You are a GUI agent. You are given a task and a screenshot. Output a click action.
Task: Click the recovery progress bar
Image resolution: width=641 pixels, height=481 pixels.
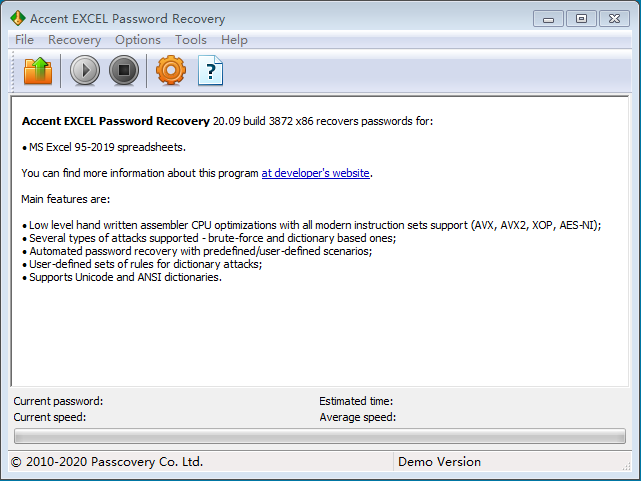click(x=320, y=436)
